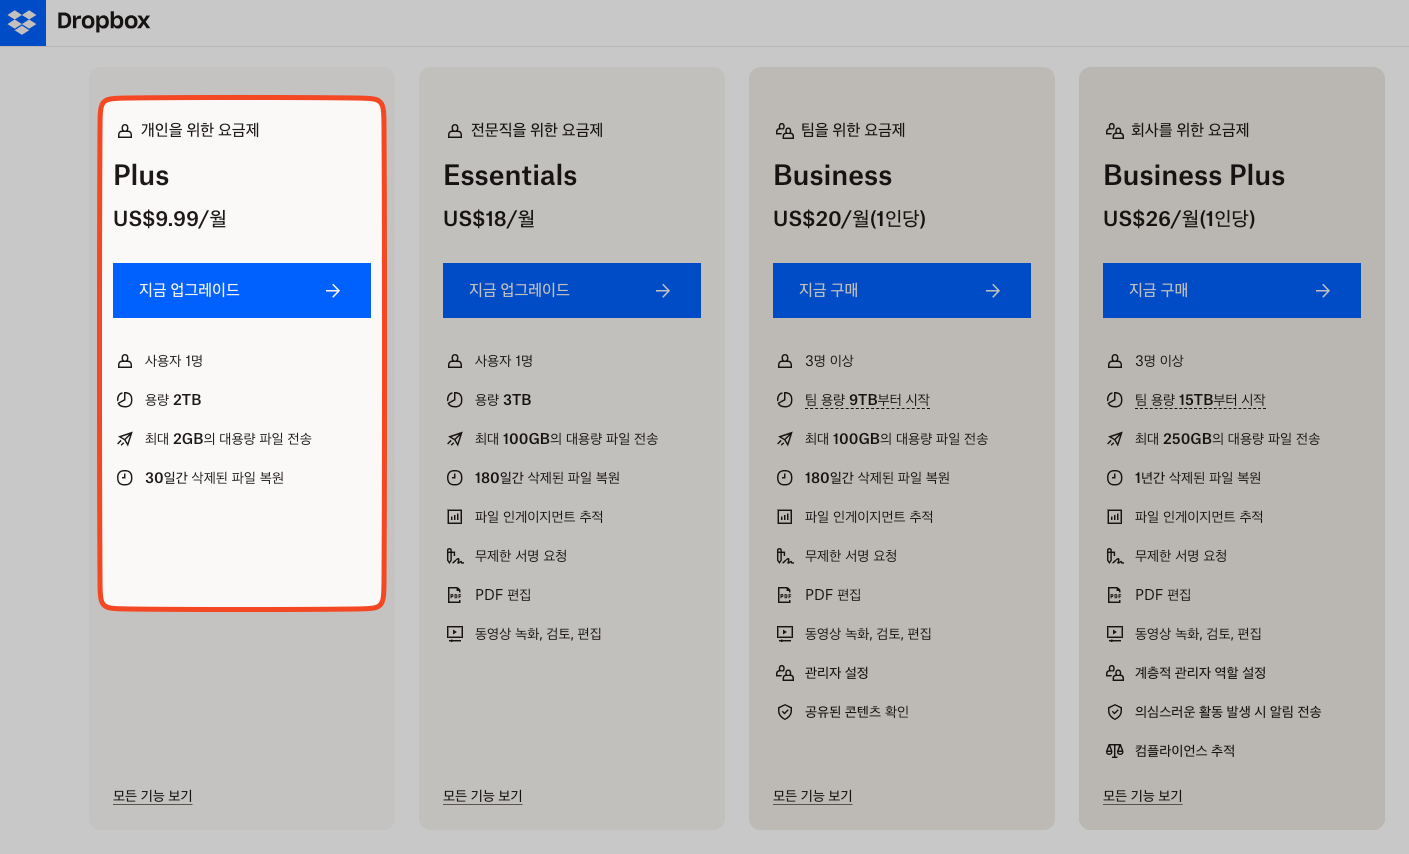The image size is (1409, 854).
Task: Buy the Business plan now
Action: [x=902, y=290]
